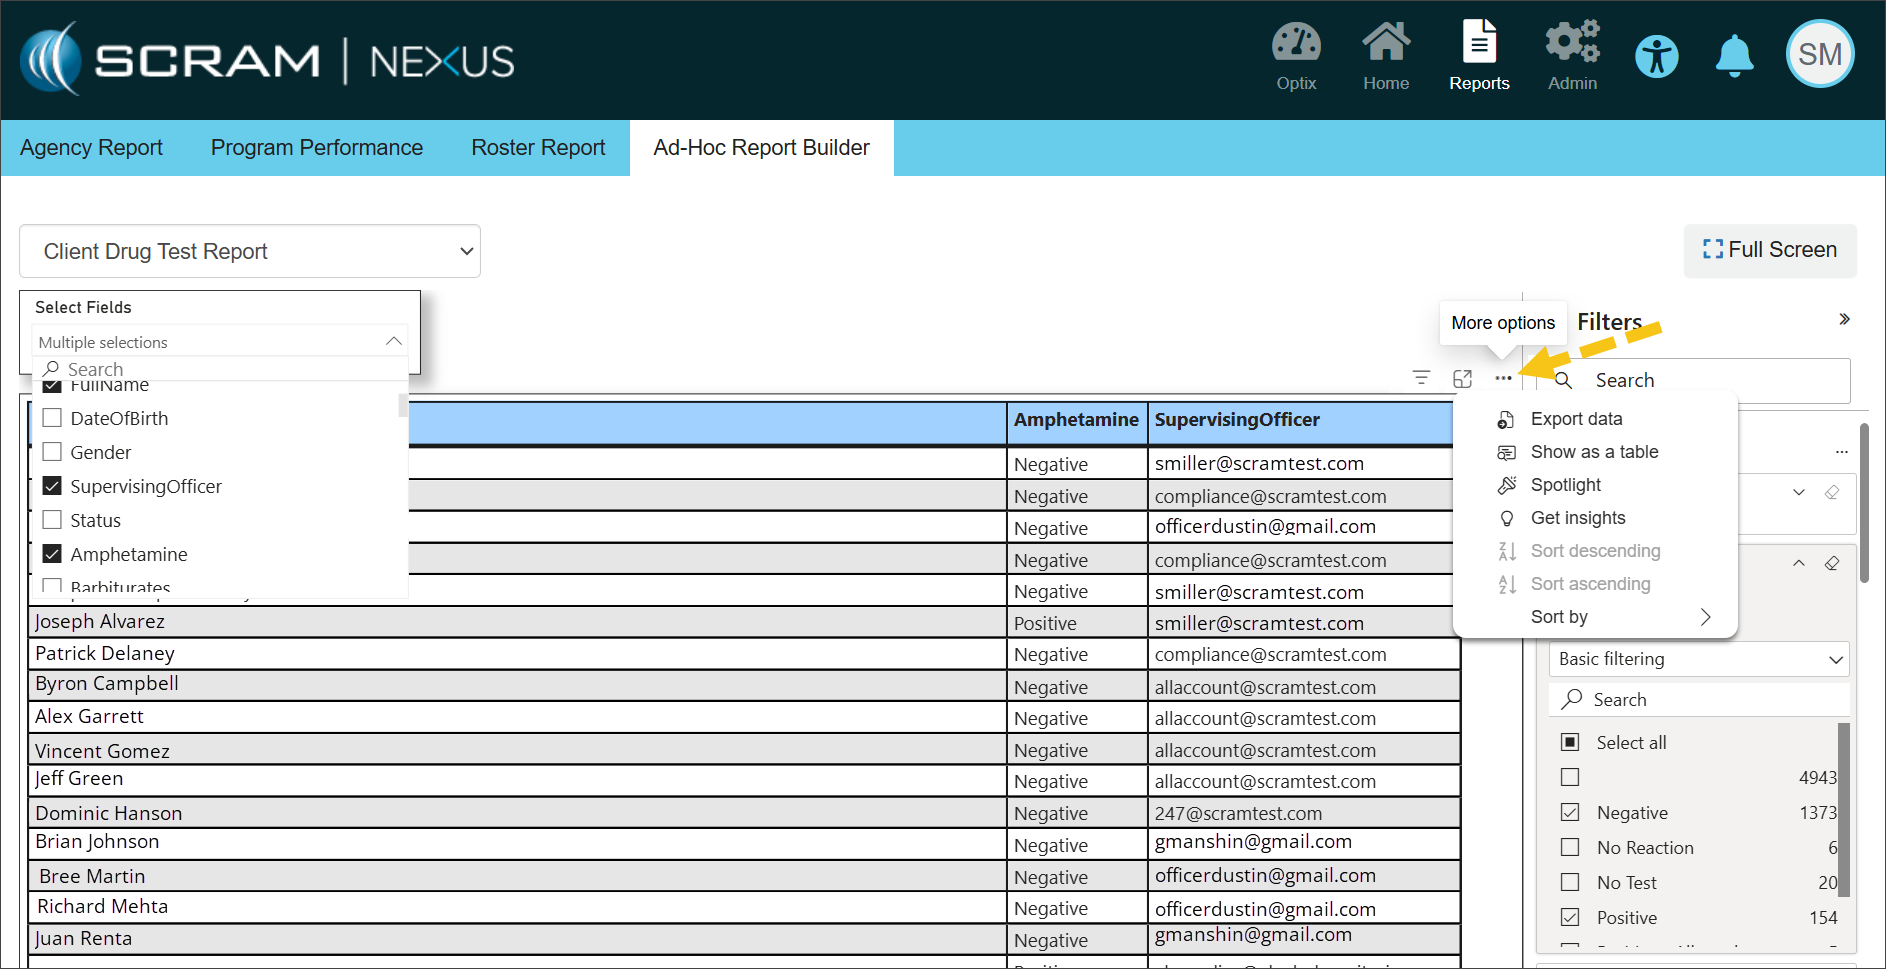Collapse the Multiple selections field list

393,342
